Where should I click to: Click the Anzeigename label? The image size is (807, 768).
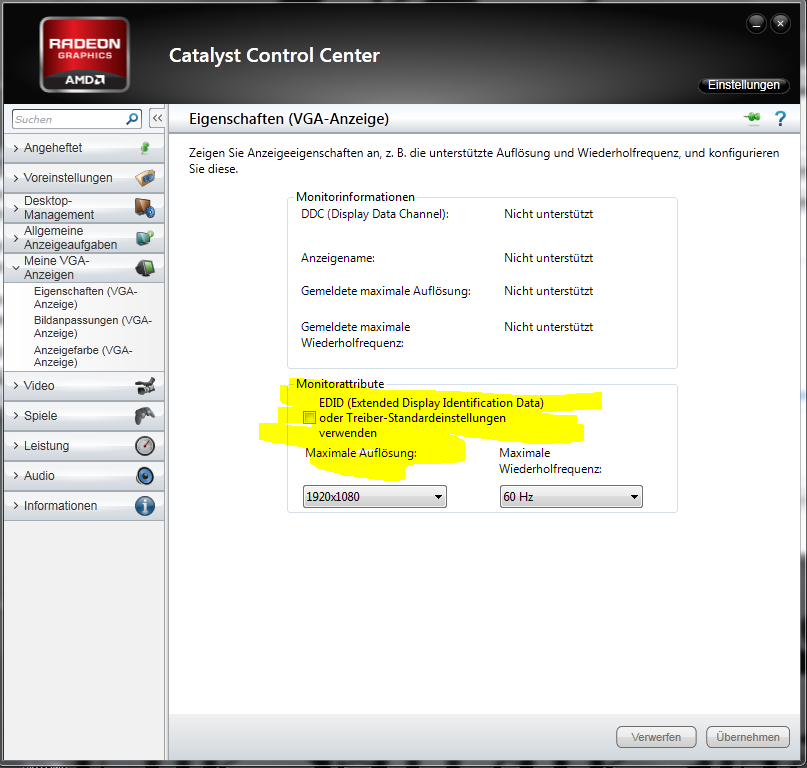(x=338, y=258)
